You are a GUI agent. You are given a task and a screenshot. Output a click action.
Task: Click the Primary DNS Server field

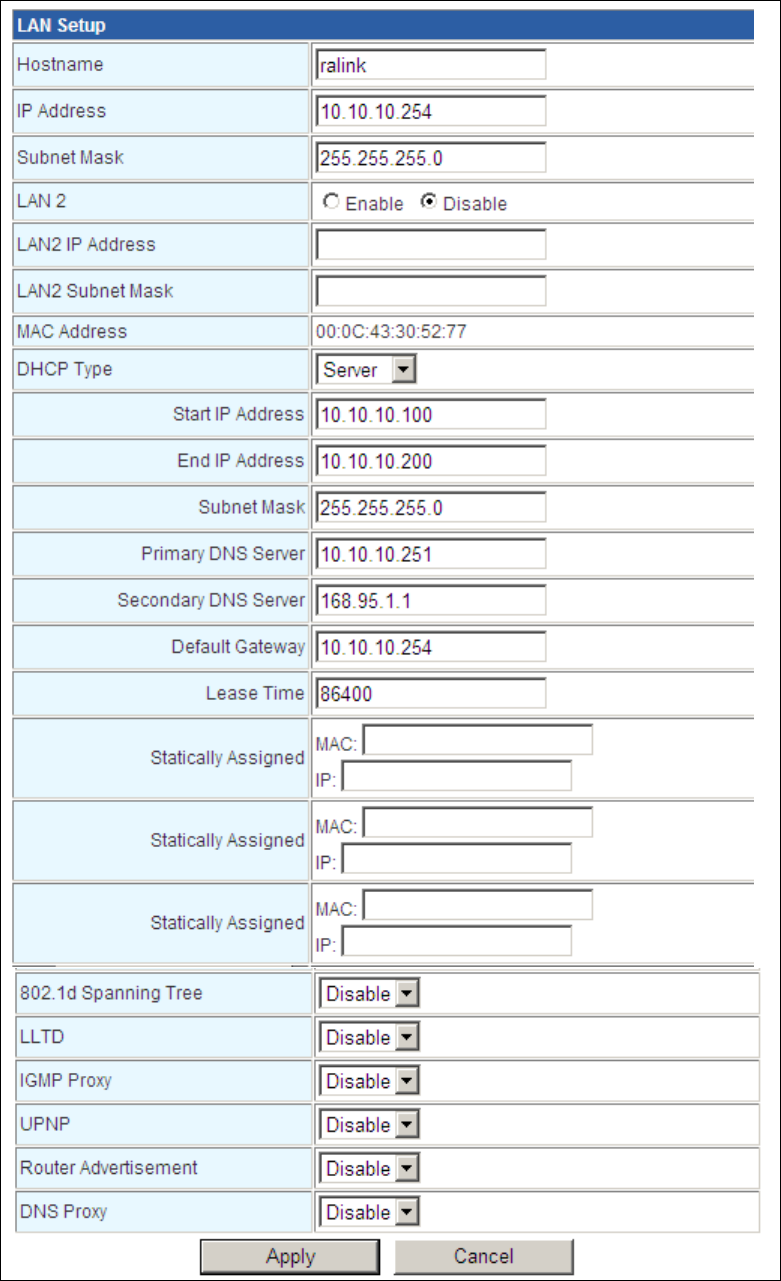click(x=431, y=554)
